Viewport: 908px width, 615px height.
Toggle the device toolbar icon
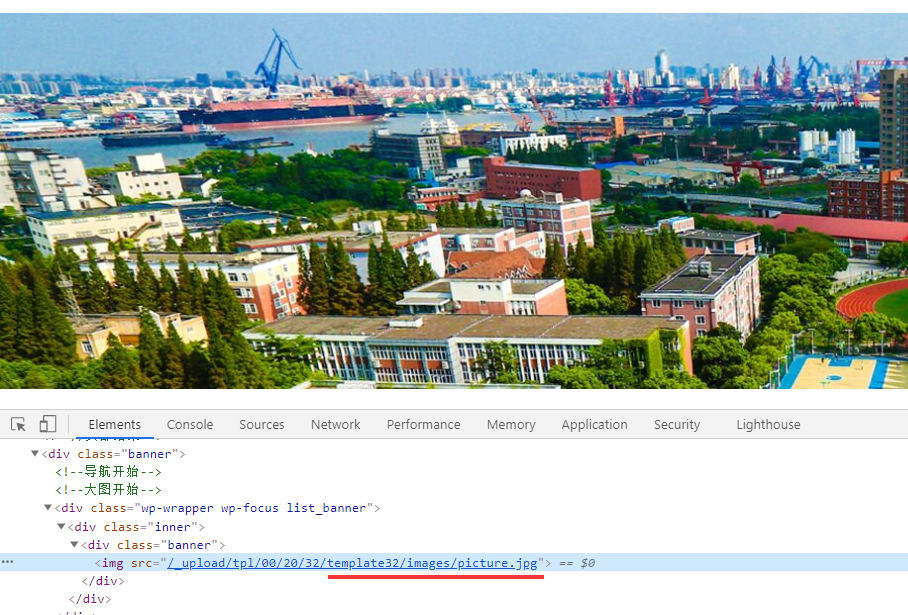47,424
